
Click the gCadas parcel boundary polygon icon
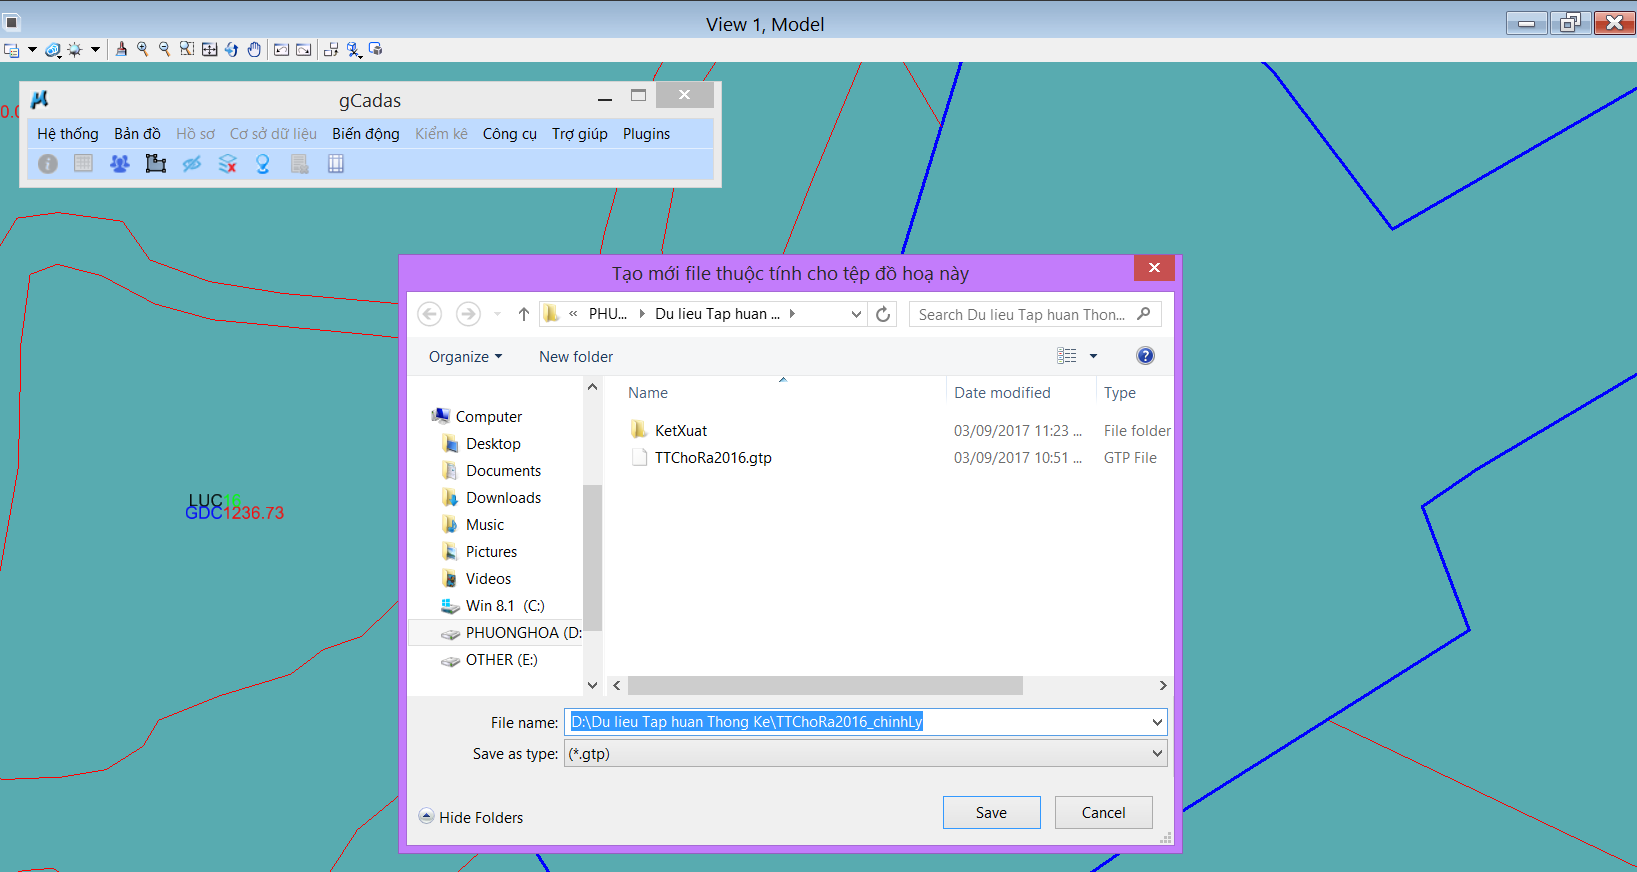(155, 164)
